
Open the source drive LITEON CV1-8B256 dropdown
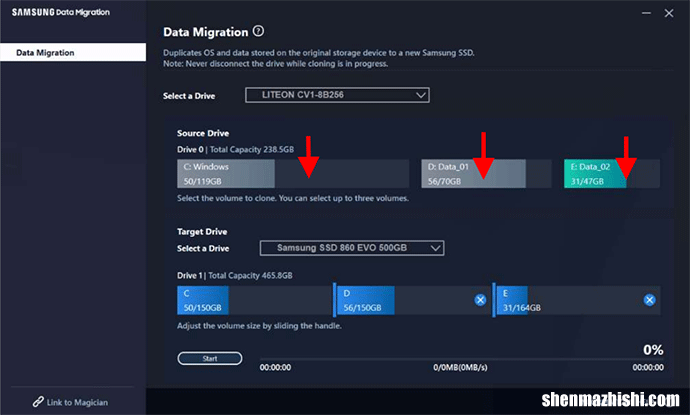click(338, 95)
